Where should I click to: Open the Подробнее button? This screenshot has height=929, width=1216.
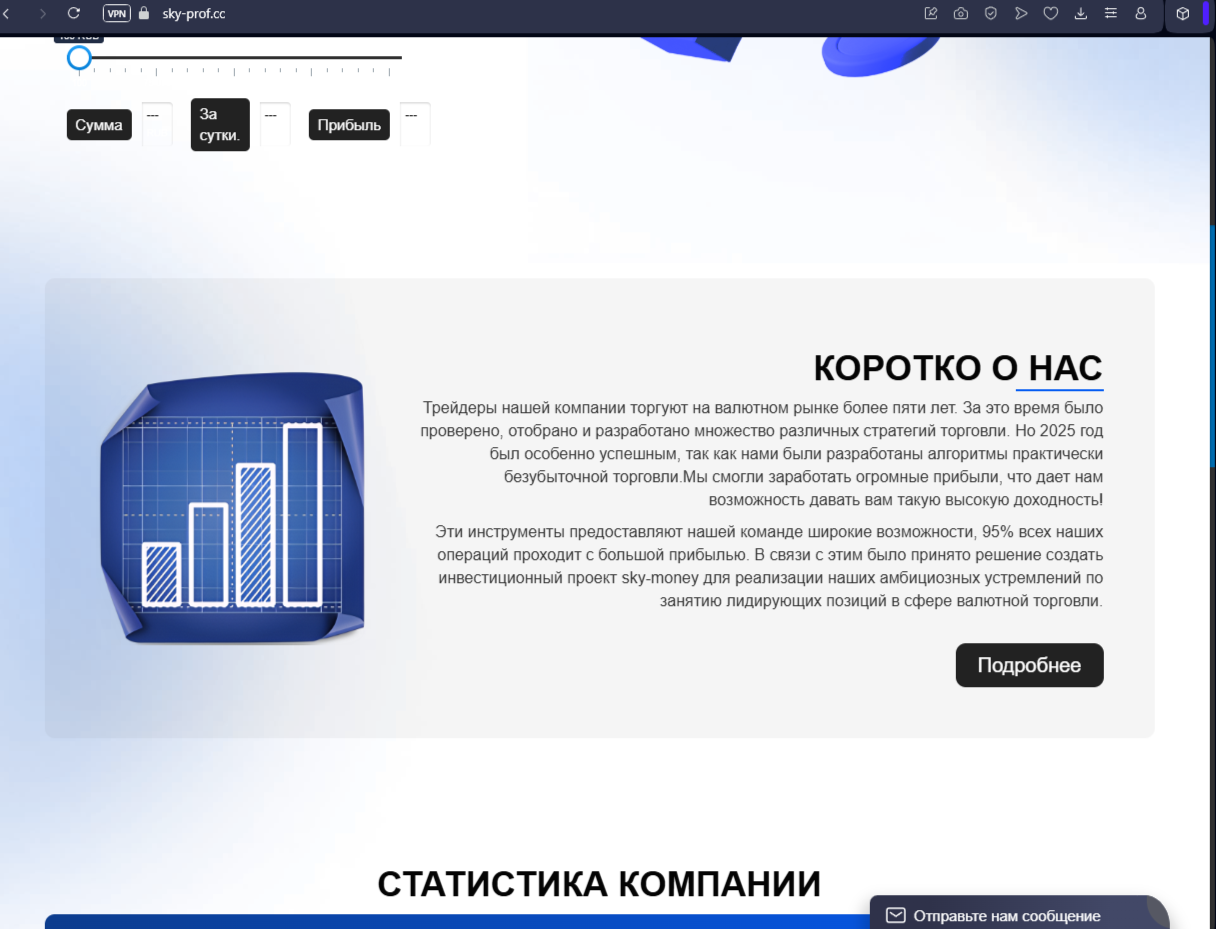point(1029,665)
